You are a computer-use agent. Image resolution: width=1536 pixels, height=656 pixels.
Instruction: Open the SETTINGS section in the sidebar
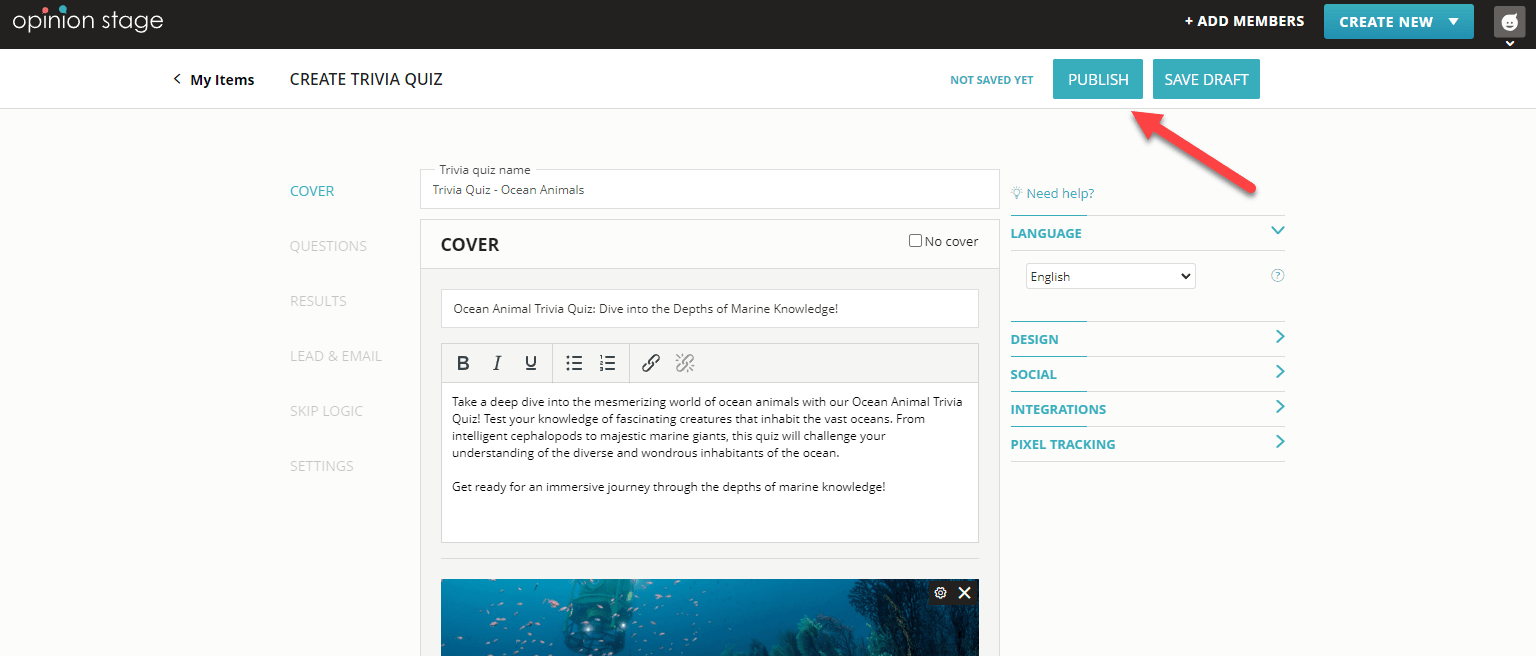[321, 465]
